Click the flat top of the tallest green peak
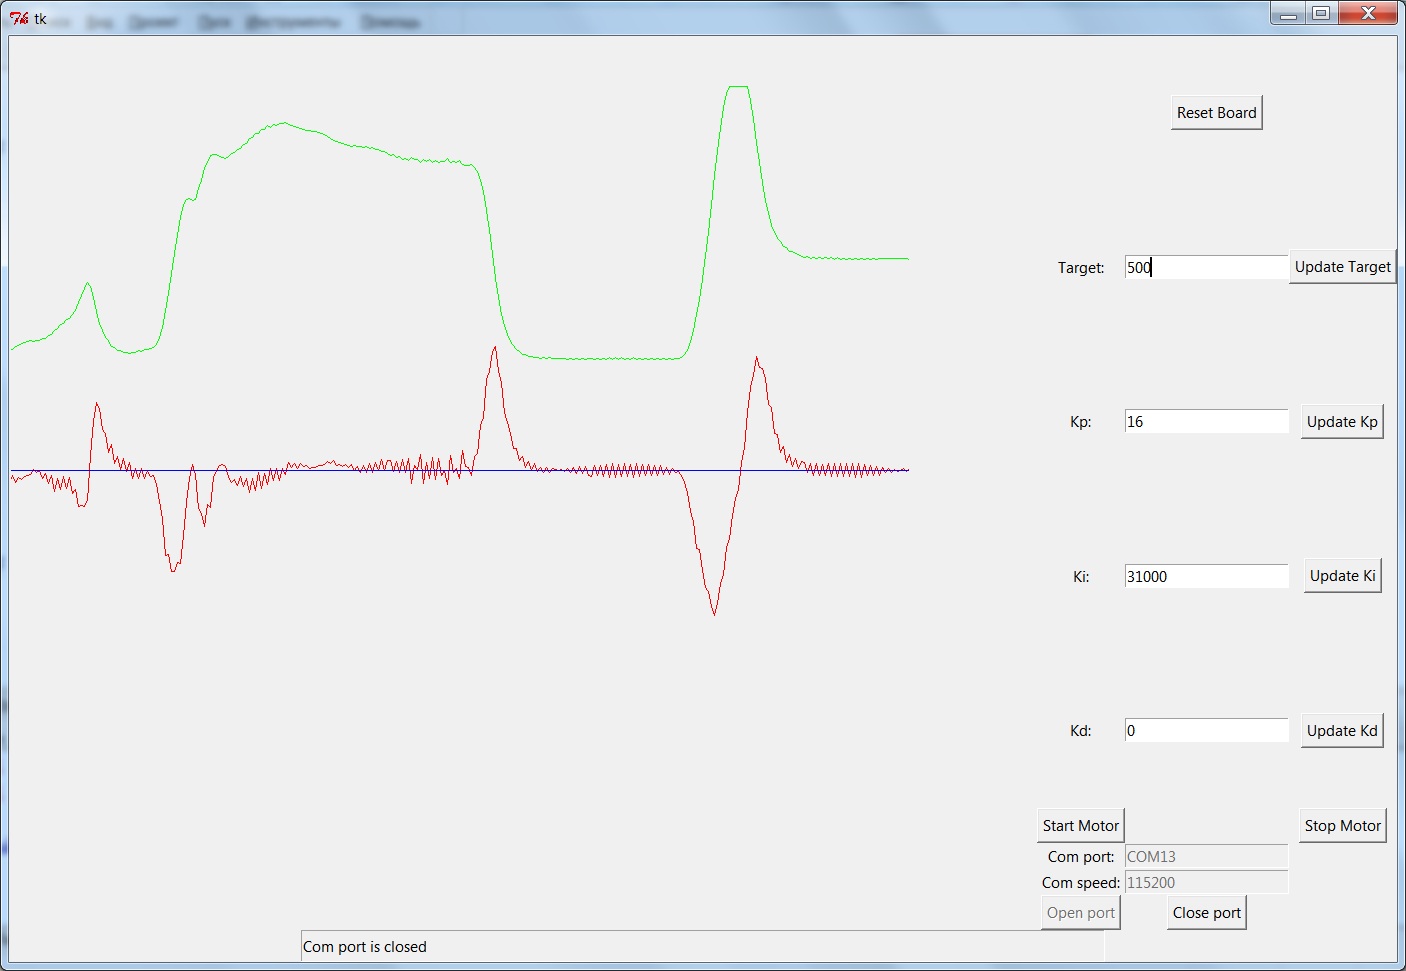 coord(738,87)
